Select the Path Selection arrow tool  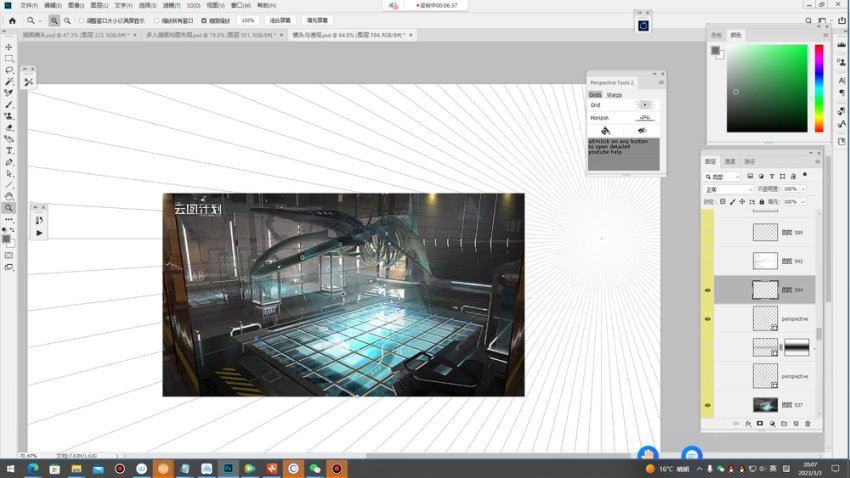click(9, 174)
